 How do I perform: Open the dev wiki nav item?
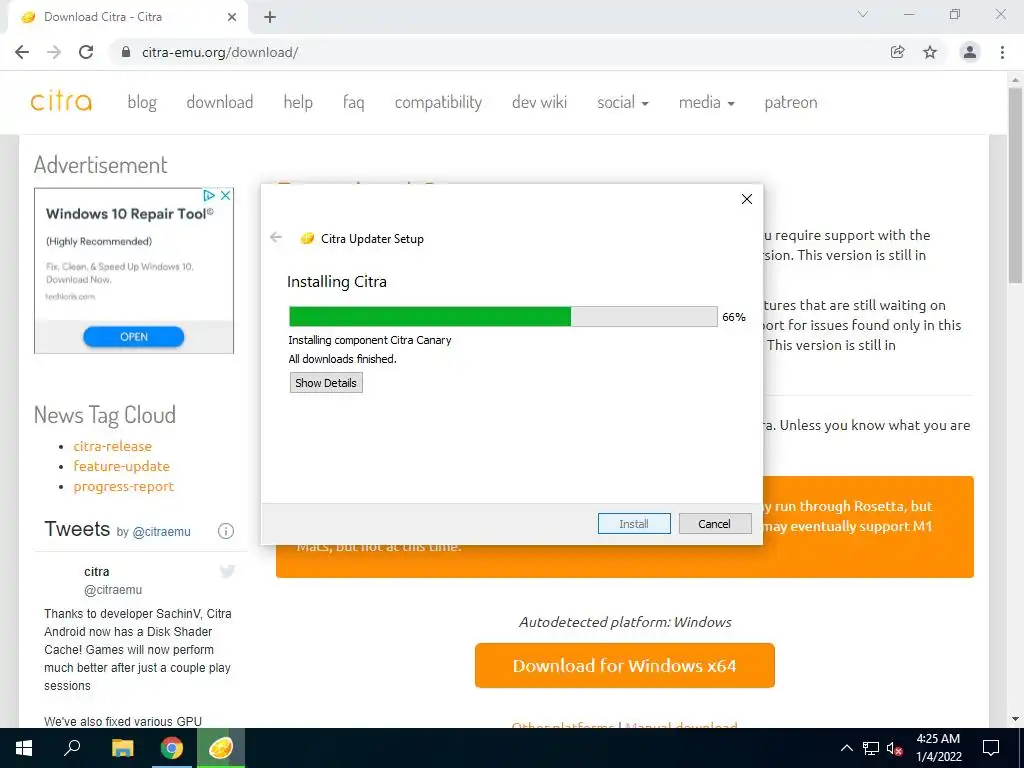coord(539,103)
